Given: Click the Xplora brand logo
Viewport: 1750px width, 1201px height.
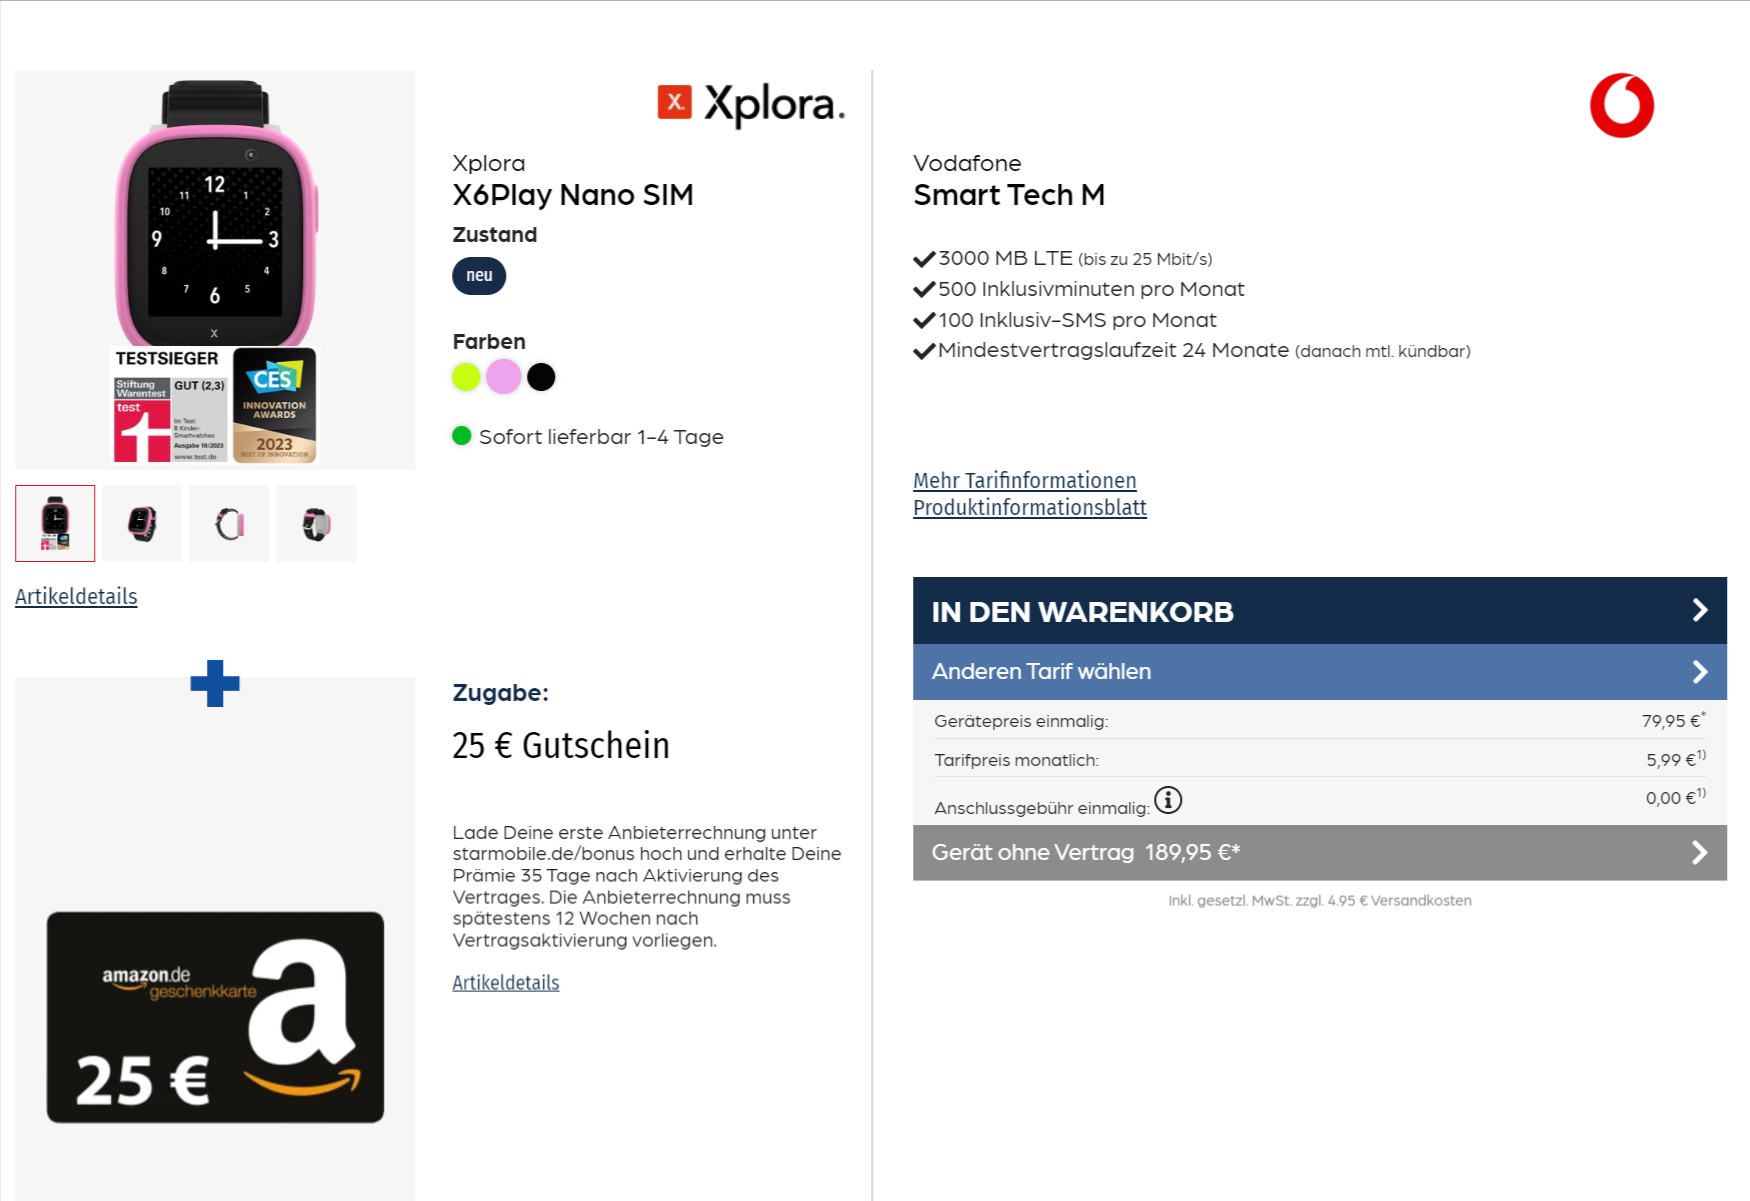Looking at the screenshot, I should click(752, 103).
